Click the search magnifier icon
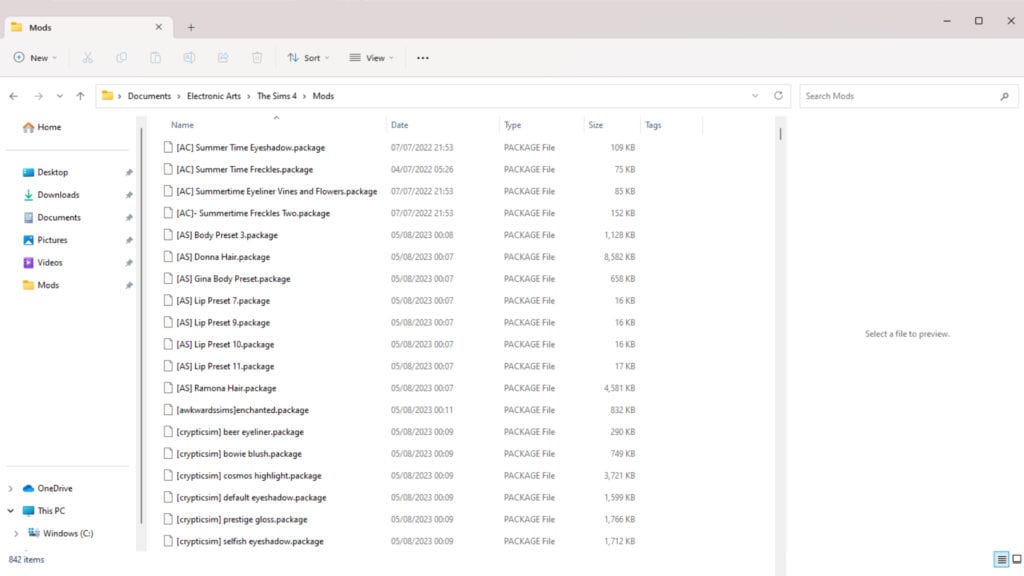Image resolution: width=1024 pixels, height=576 pixels. coord(1004,96)
